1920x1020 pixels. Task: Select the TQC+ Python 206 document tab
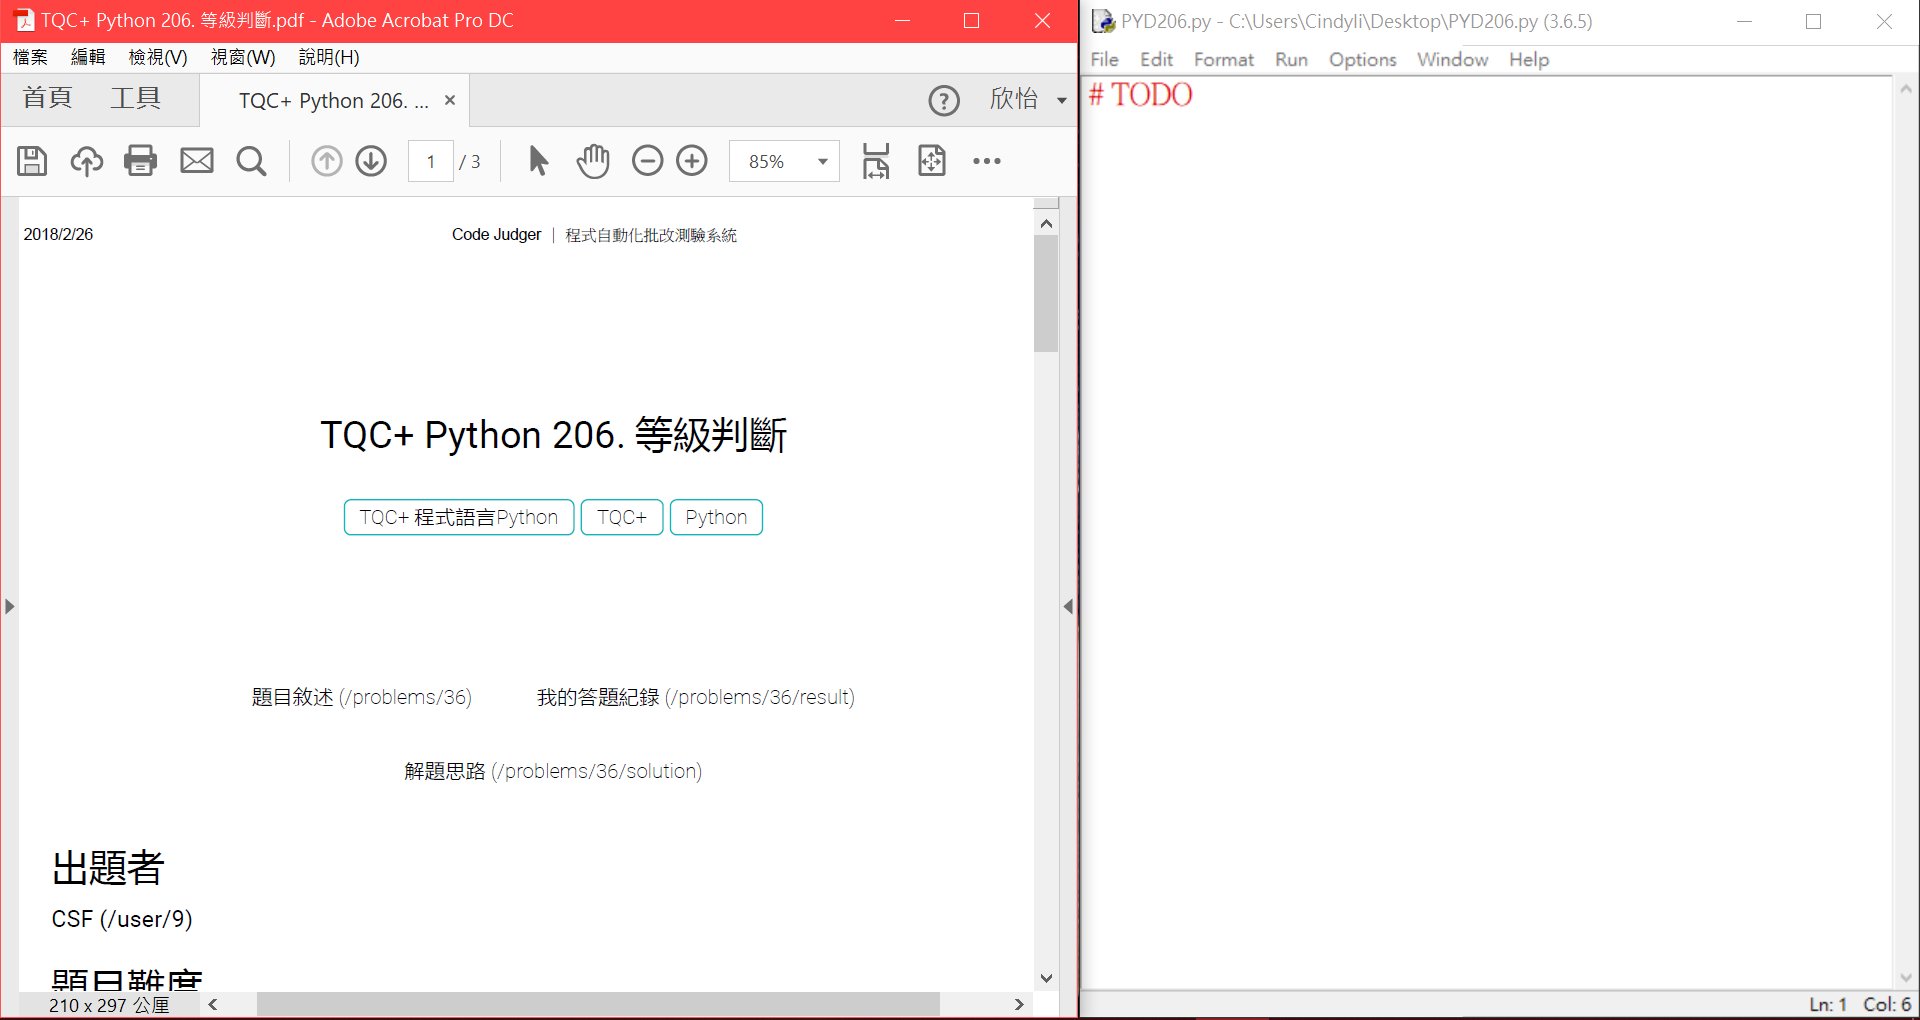pyautogui.click(x=334, y=100)
